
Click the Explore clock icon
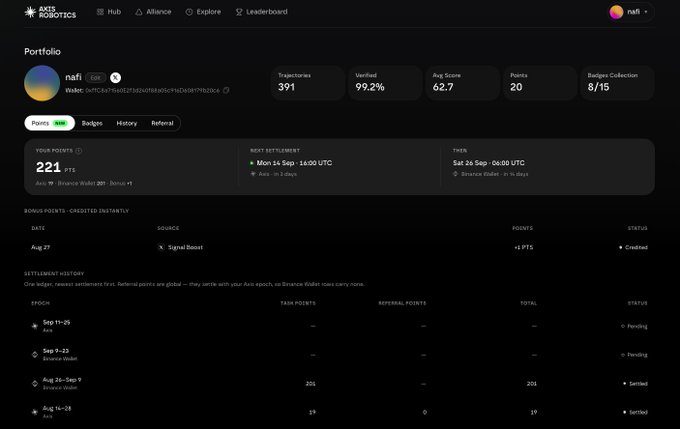(x=189, y=12)
